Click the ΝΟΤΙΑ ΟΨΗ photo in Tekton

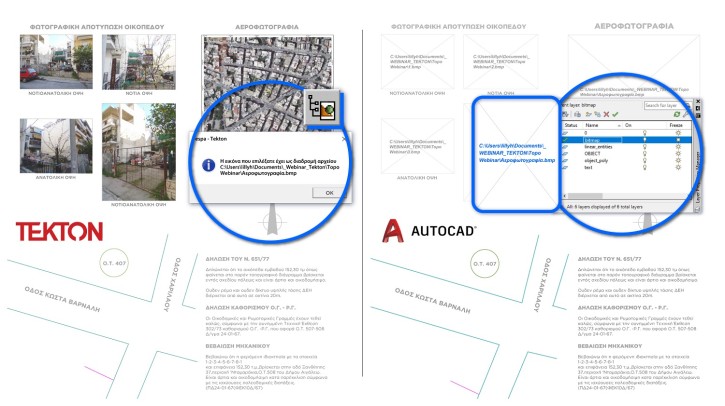[139, 62]
